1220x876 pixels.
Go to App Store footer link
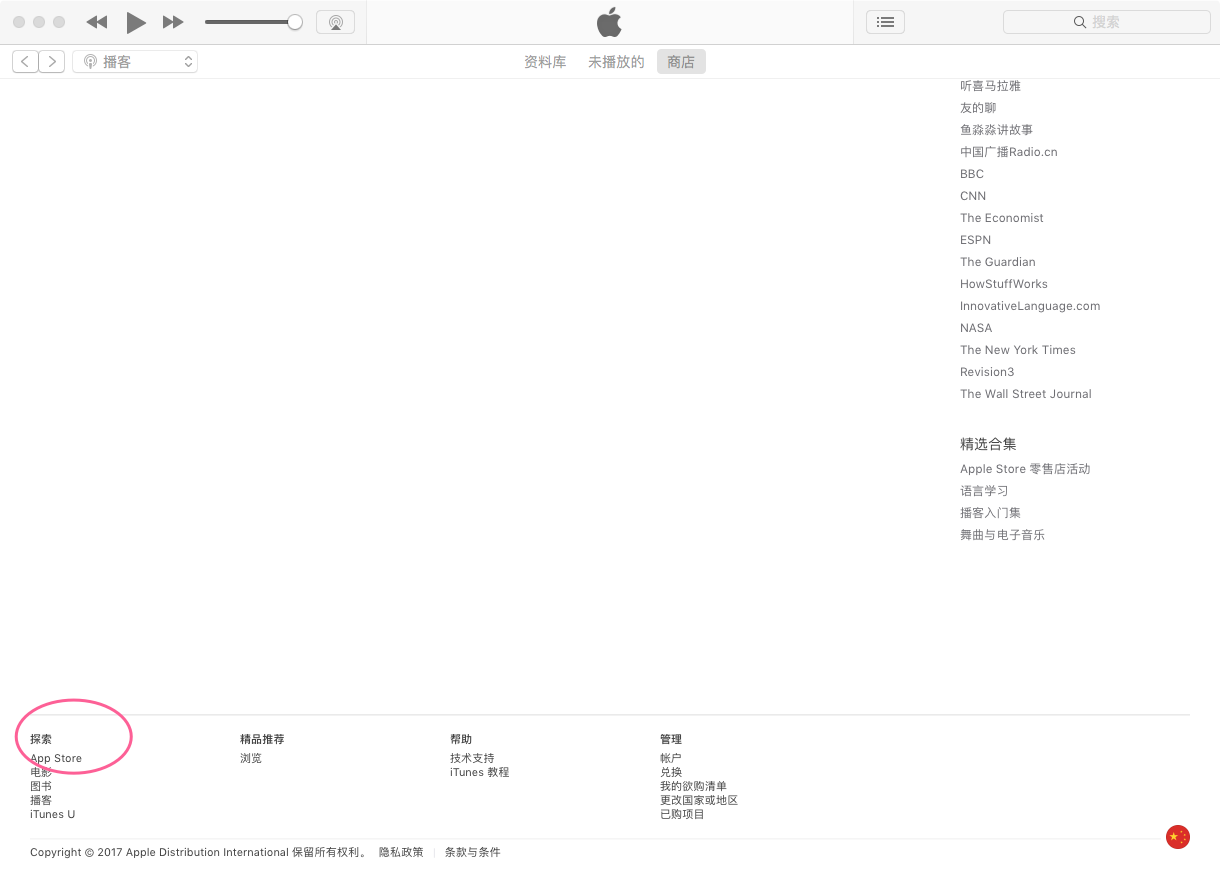pos(56,758)
